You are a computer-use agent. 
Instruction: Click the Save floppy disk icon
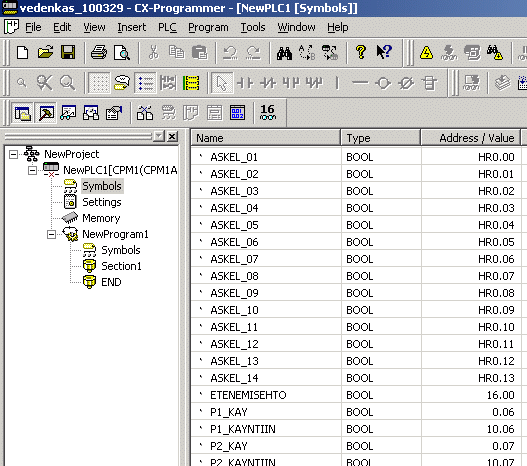pyautogui.click(x=68, y=52)
